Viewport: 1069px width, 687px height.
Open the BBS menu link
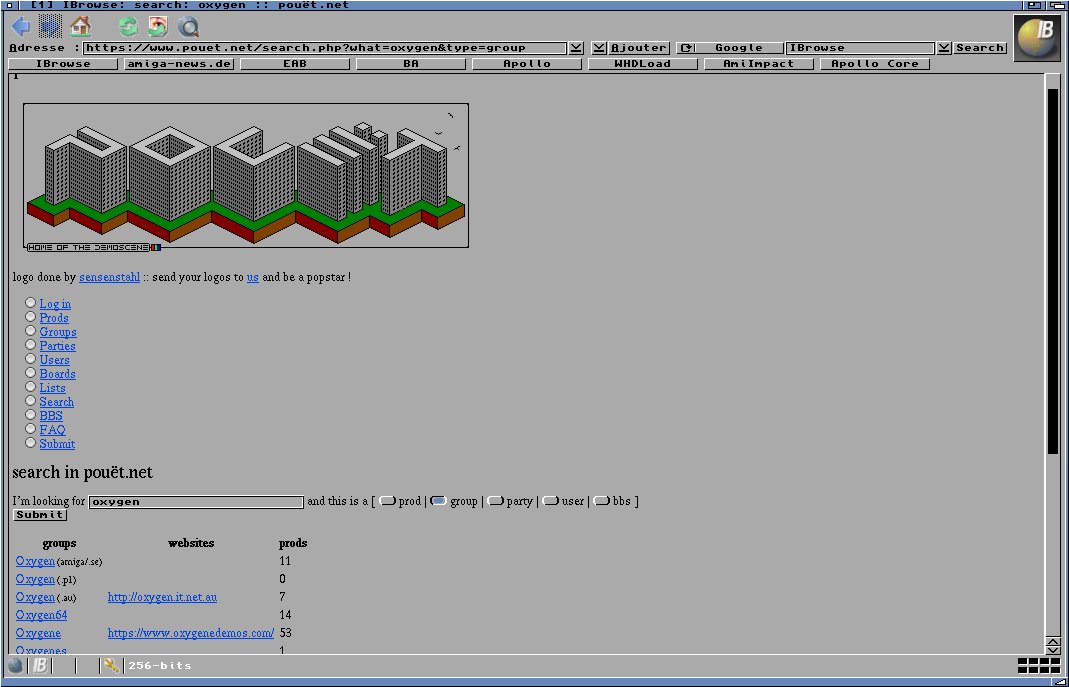(51, 416)
